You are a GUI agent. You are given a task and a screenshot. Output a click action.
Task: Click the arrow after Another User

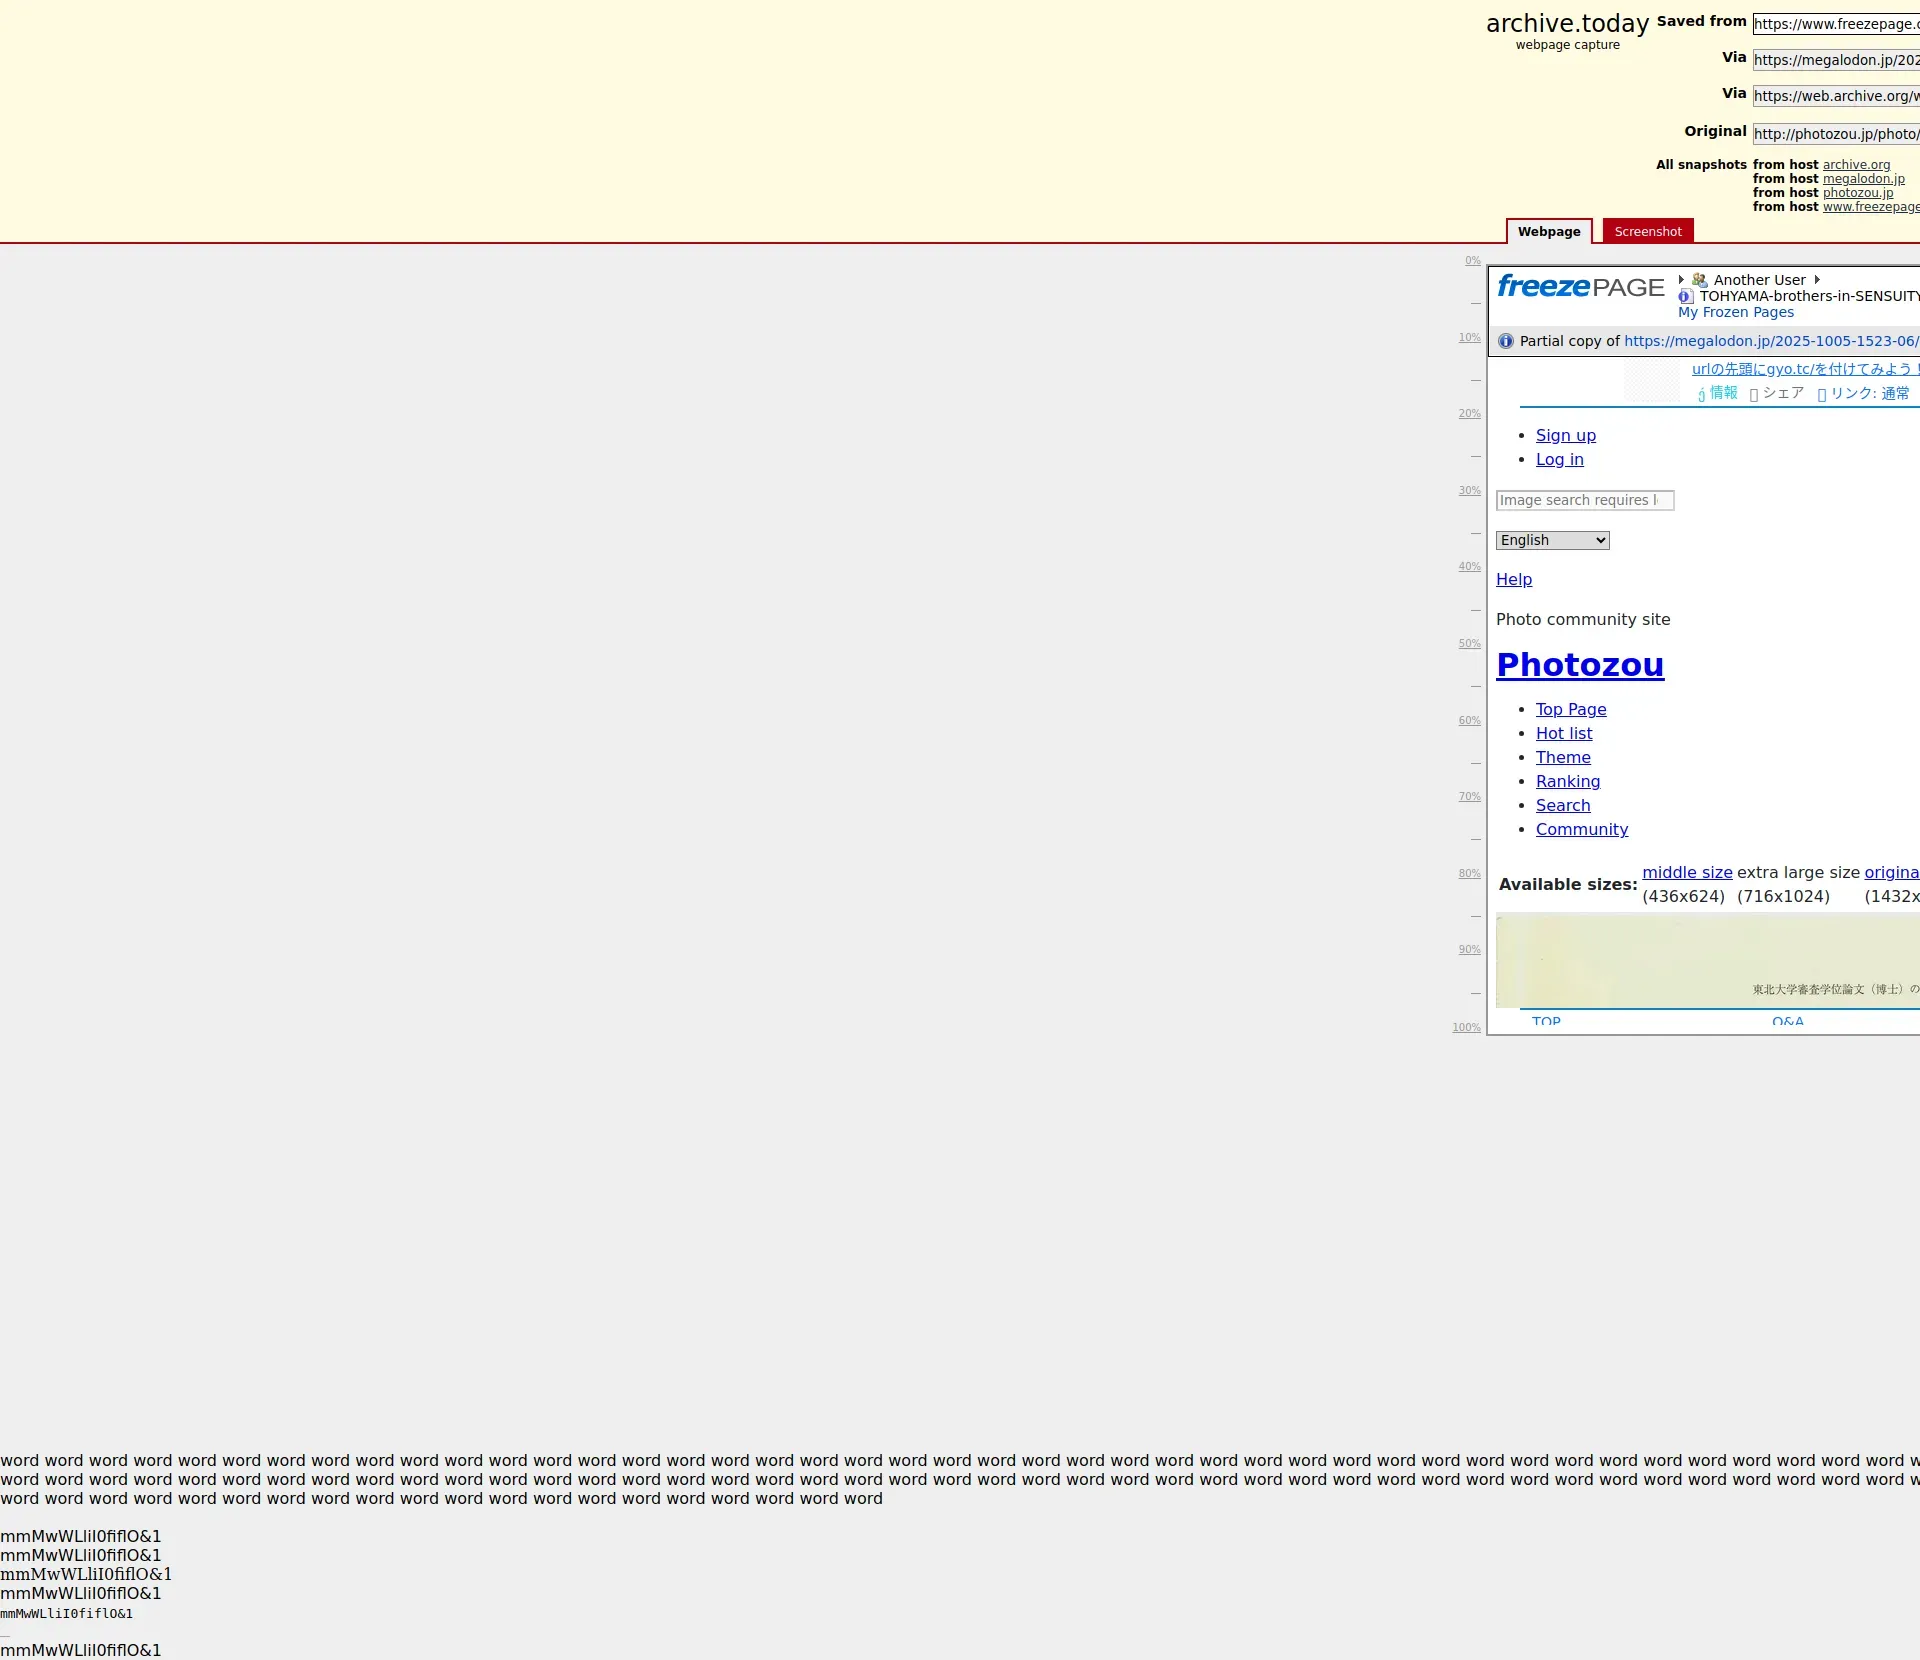pyautogui.click(x=1817, y=280)
